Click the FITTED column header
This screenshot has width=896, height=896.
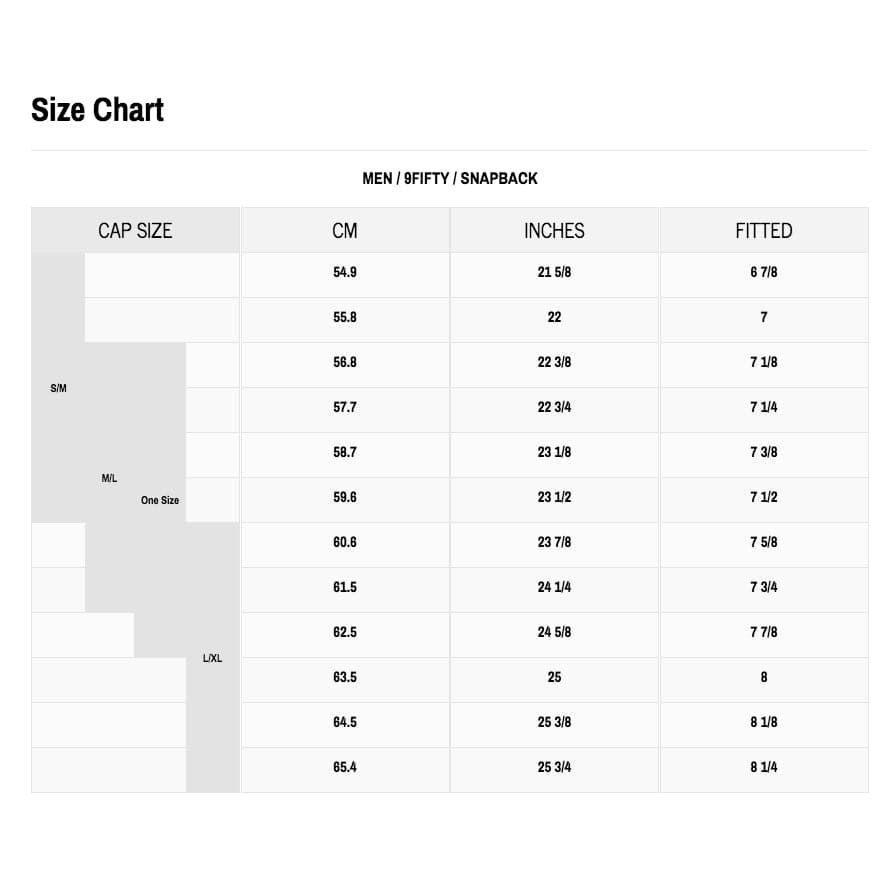pos(763,231)
